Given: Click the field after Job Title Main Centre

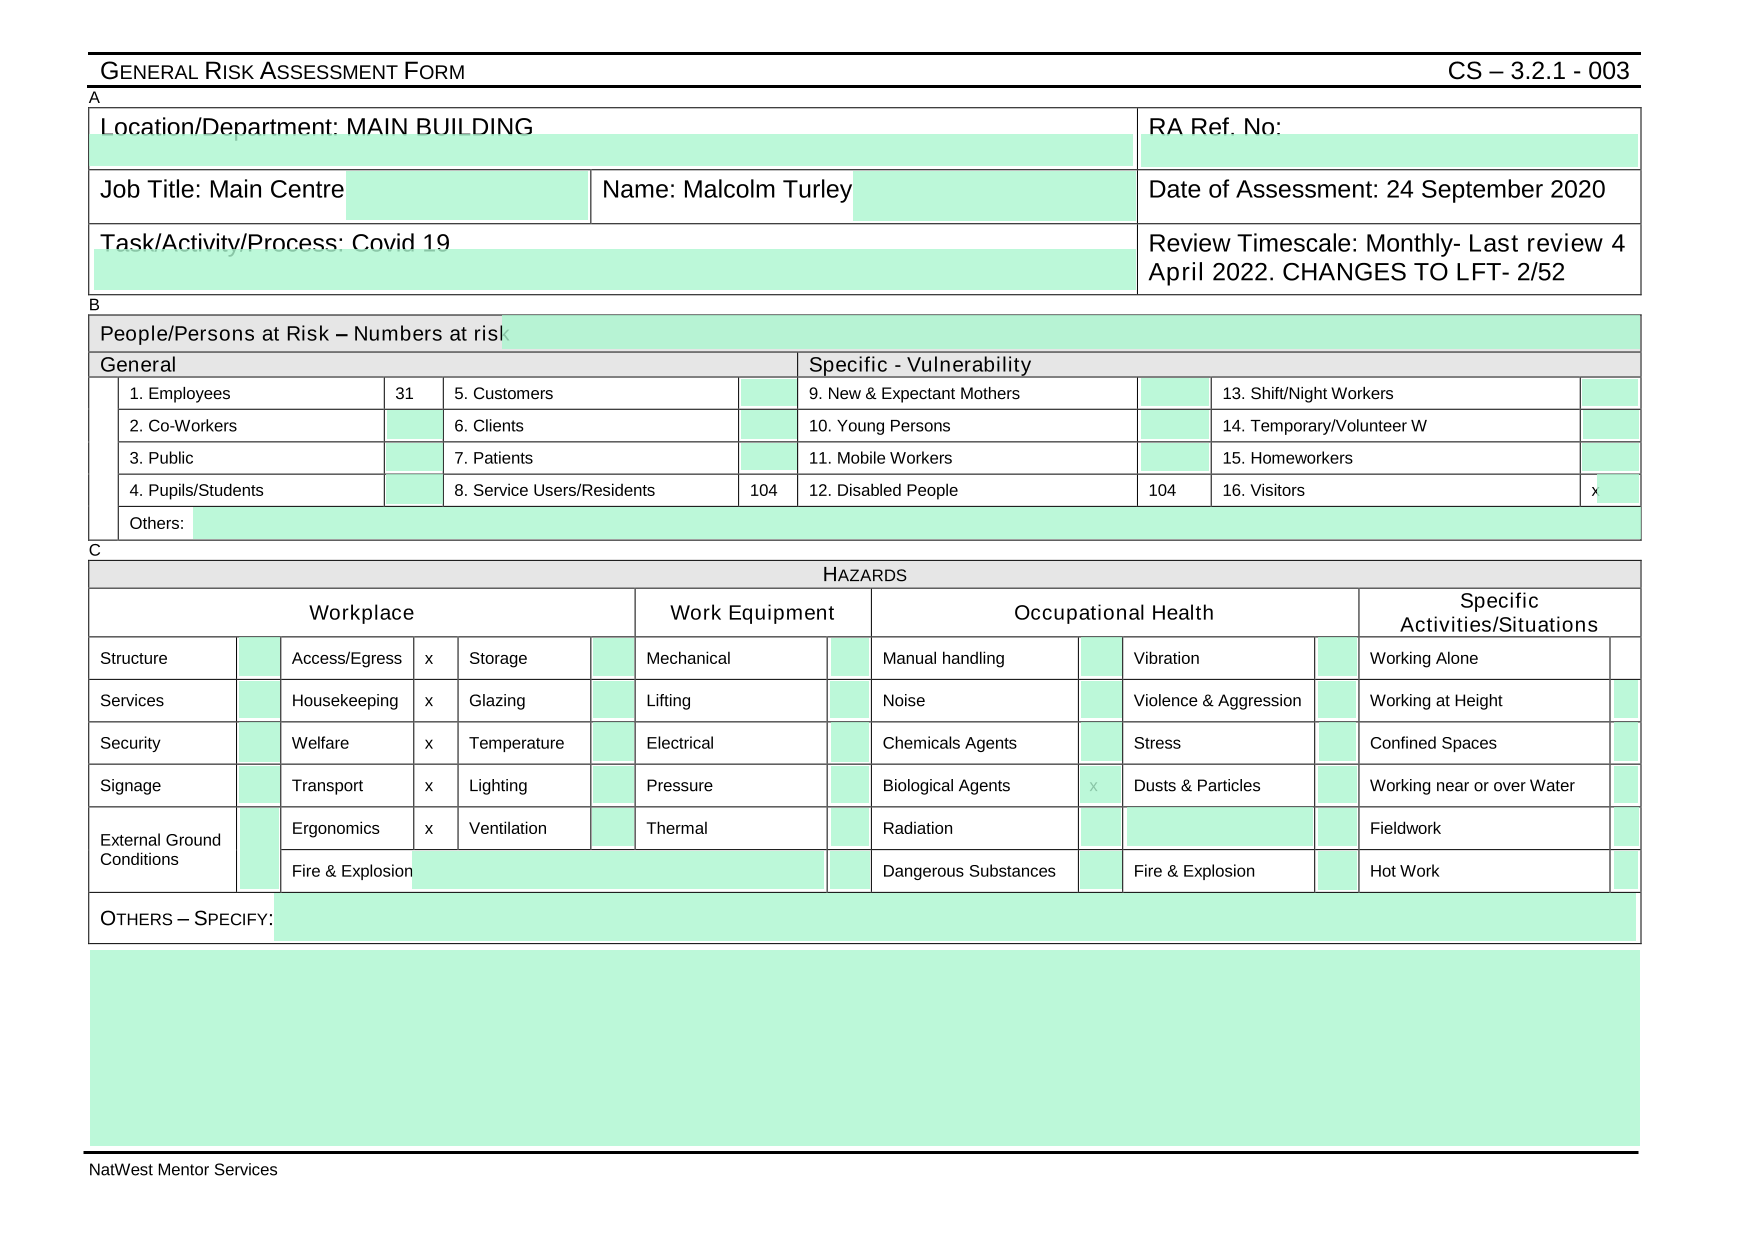Looking at the screenshot, I should click(467, 195).
